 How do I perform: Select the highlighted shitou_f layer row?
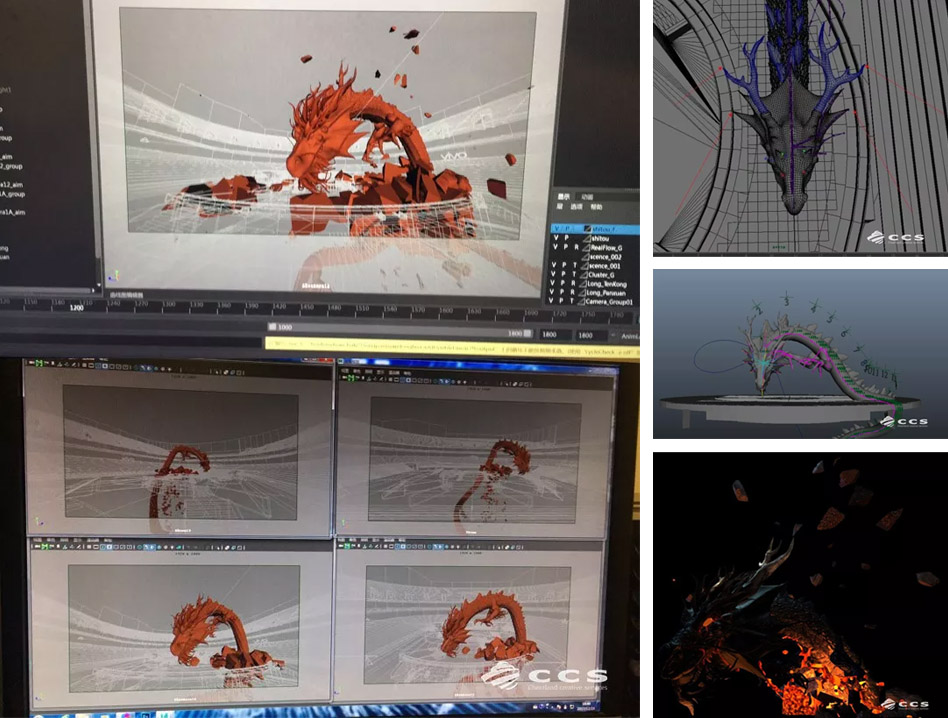595,229
